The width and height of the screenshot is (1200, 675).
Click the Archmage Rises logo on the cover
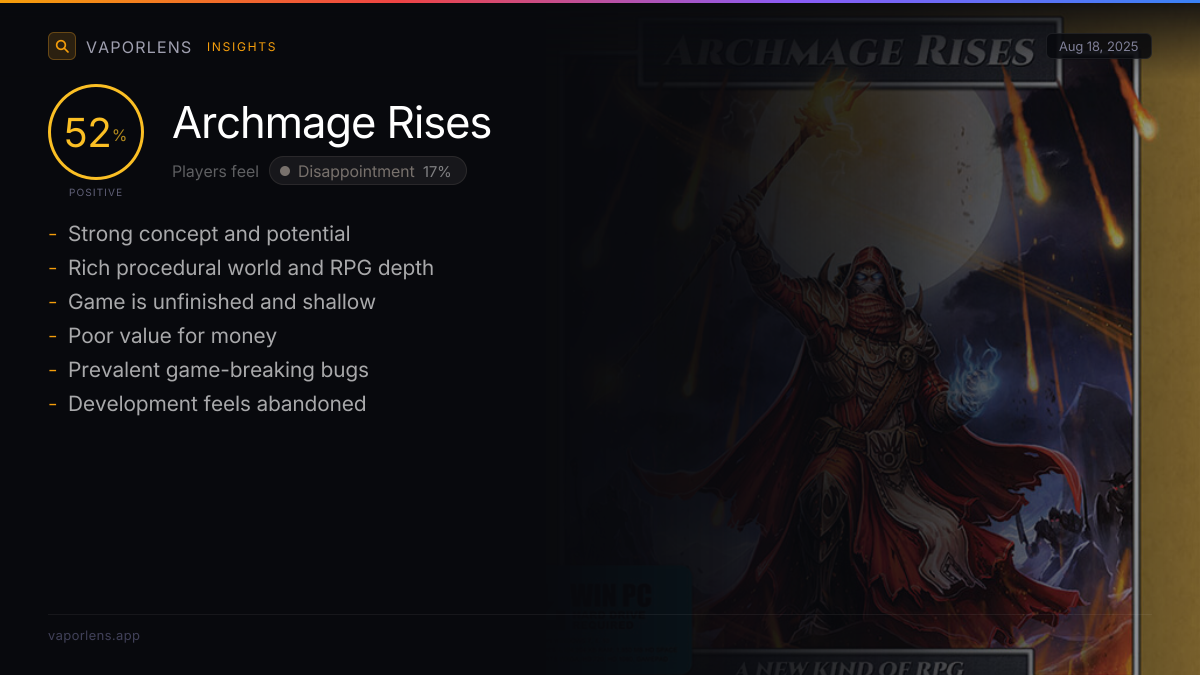click(x=848, y=52)
